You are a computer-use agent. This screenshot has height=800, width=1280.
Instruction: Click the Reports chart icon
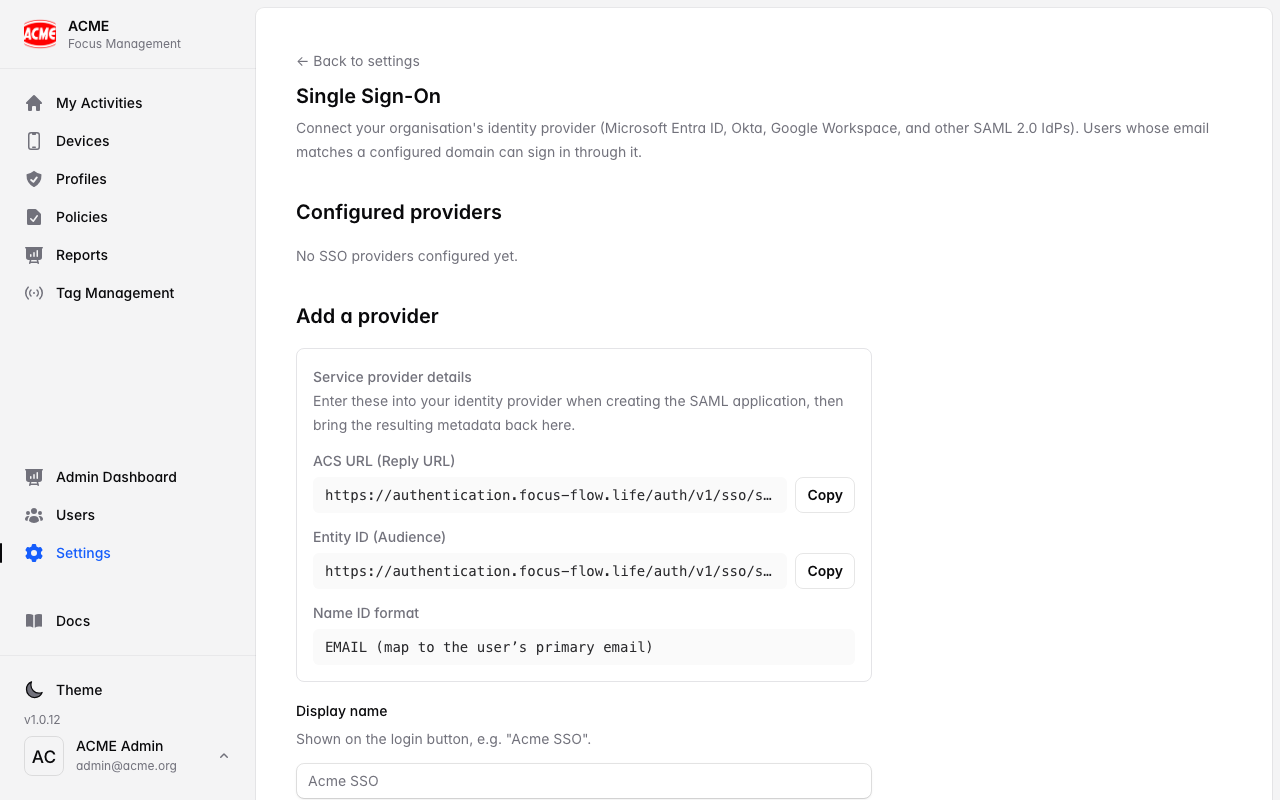34,255
